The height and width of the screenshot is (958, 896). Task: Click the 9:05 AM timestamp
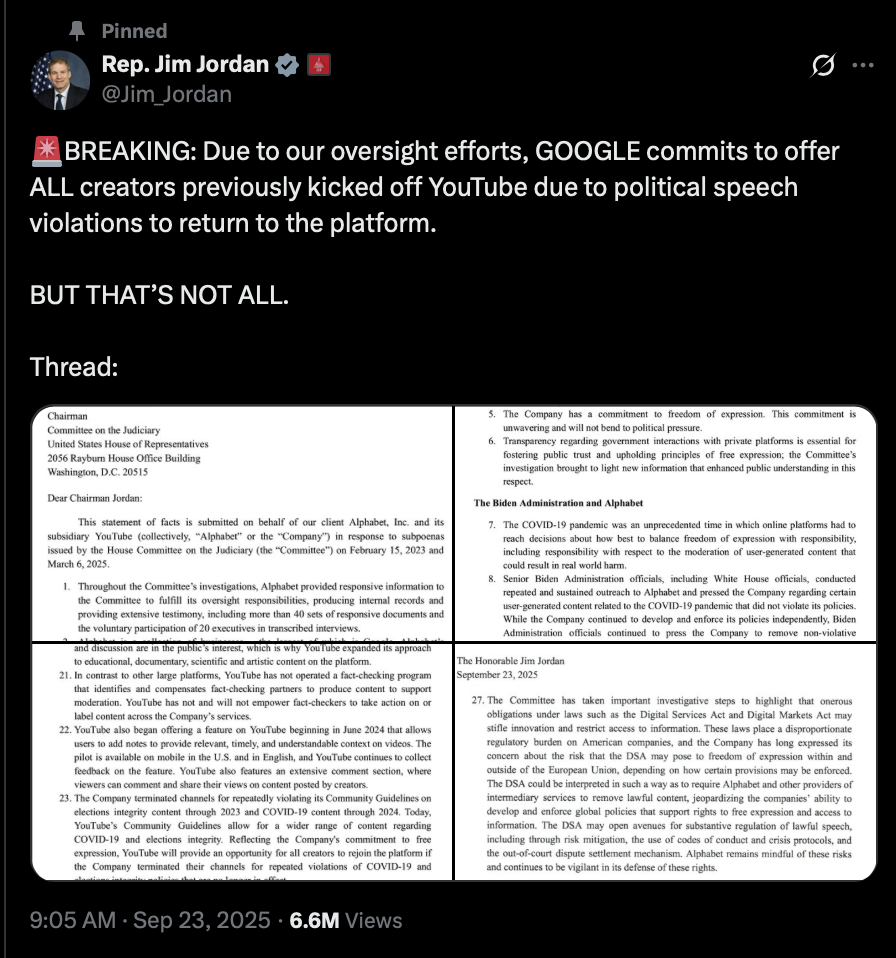(72, 919)
